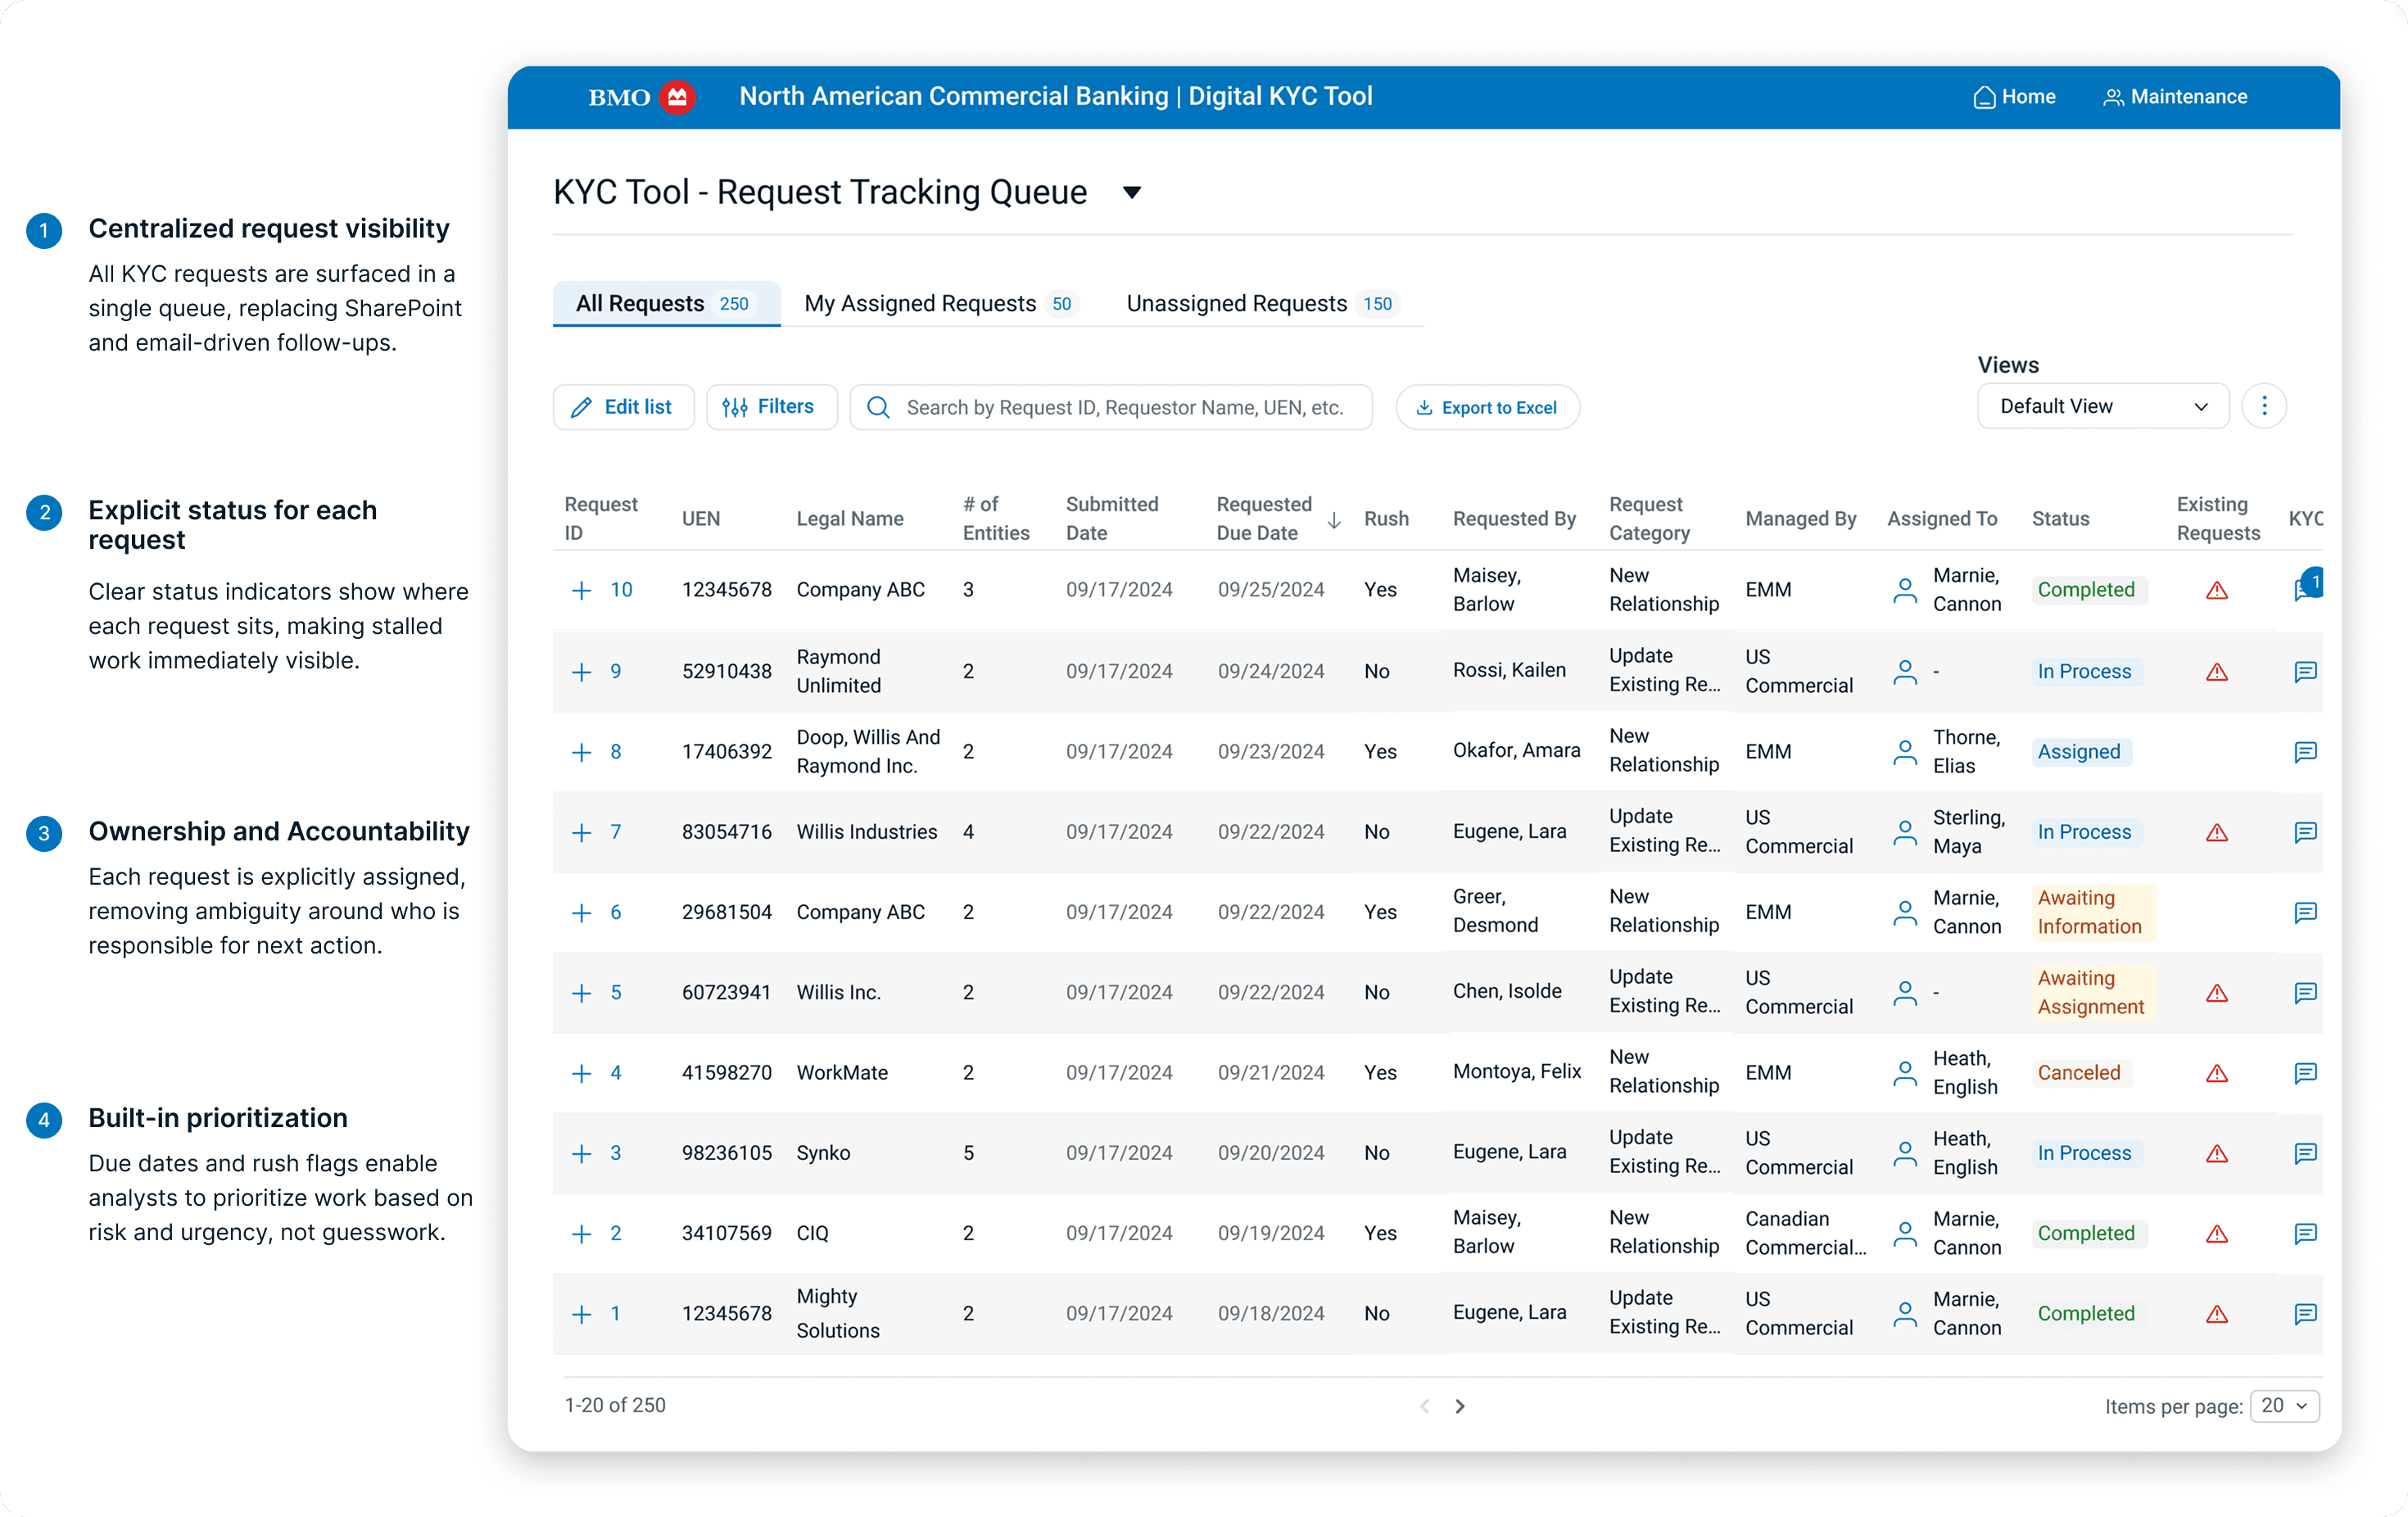This screenshot has height=1517, width=2408.
Task: Change items per page using the 20 dropdown
Action: tap(2284, 1405)
